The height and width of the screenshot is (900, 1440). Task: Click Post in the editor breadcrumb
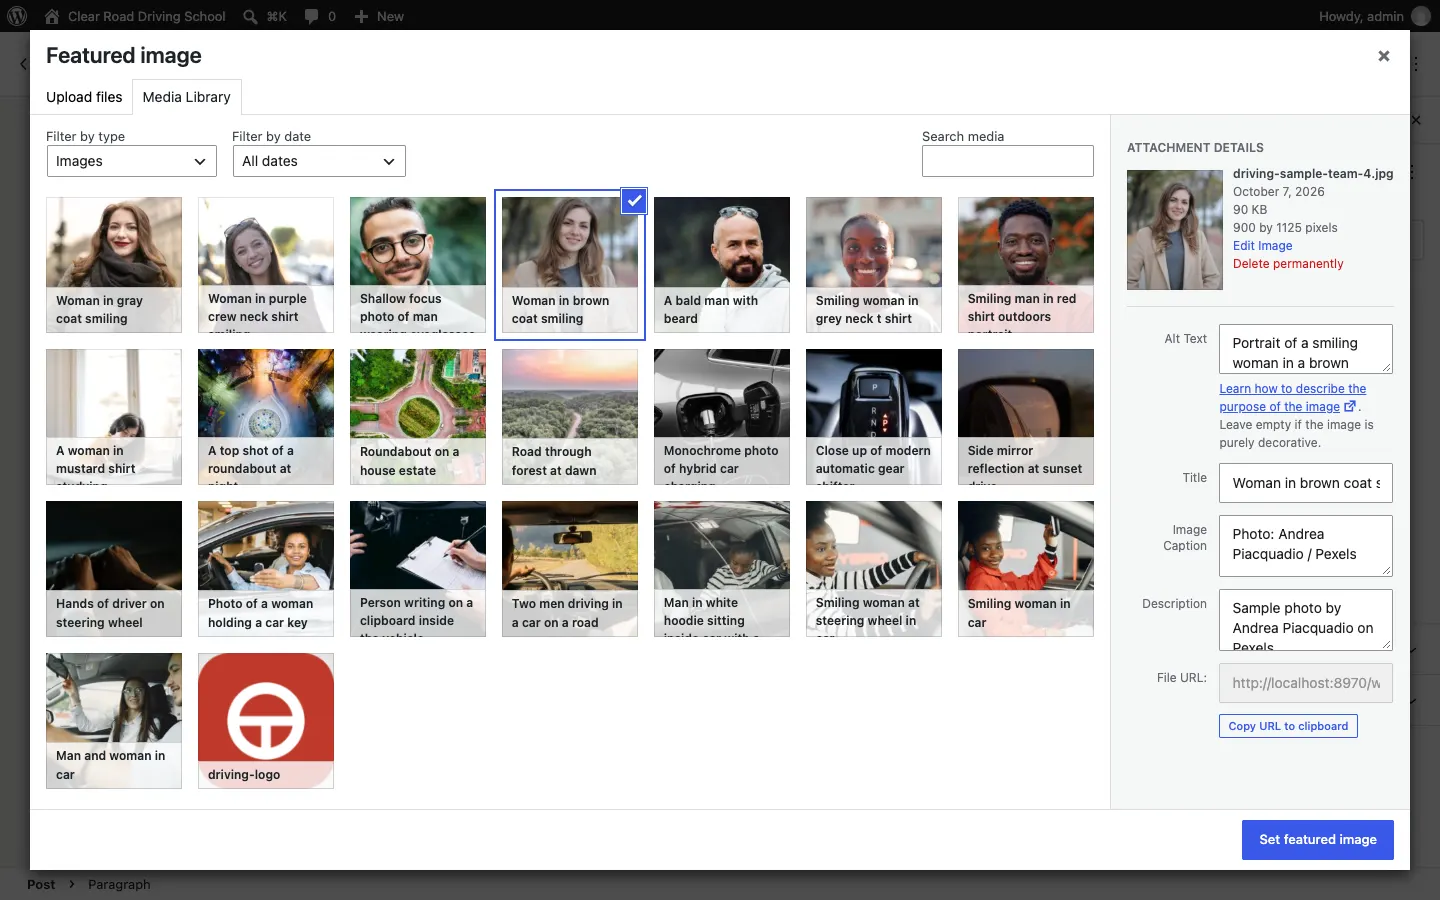(41, 884)
